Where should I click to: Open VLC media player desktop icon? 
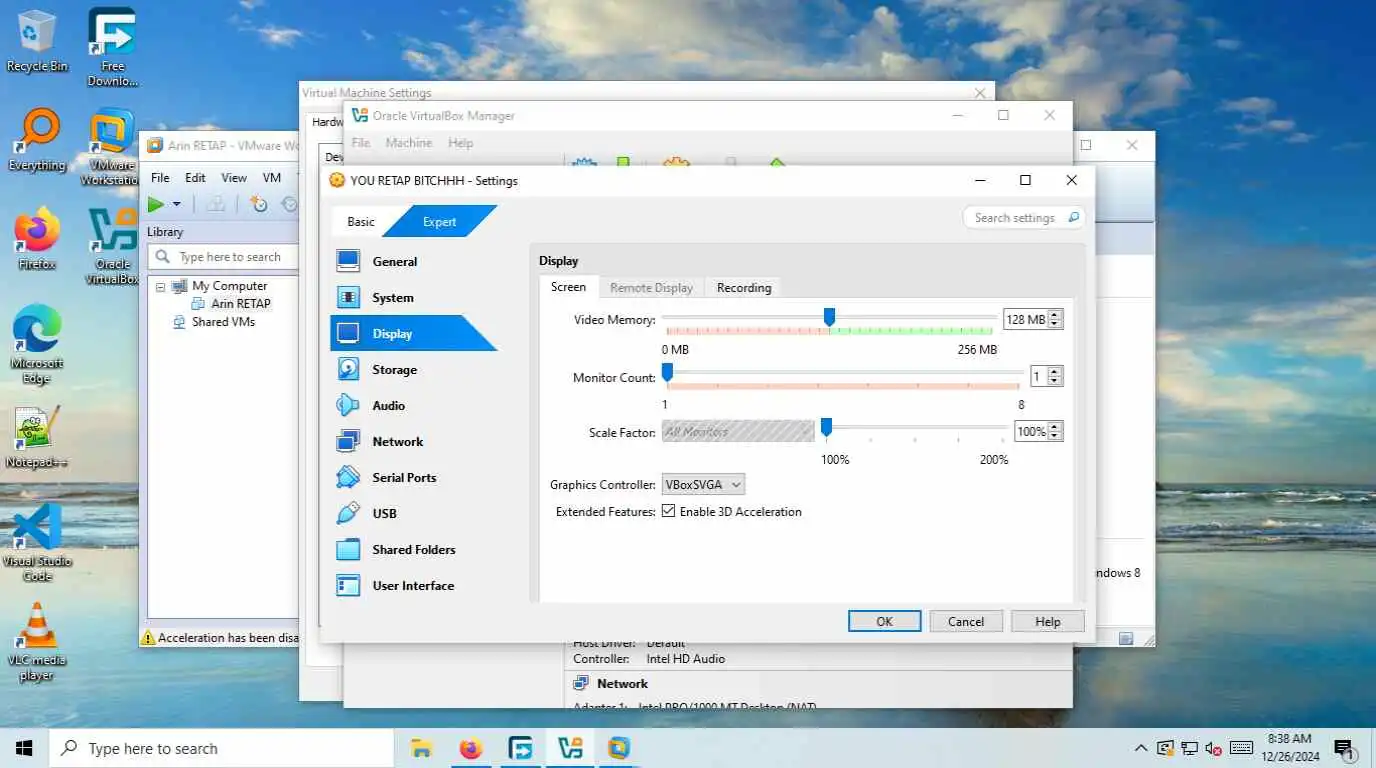37,641
